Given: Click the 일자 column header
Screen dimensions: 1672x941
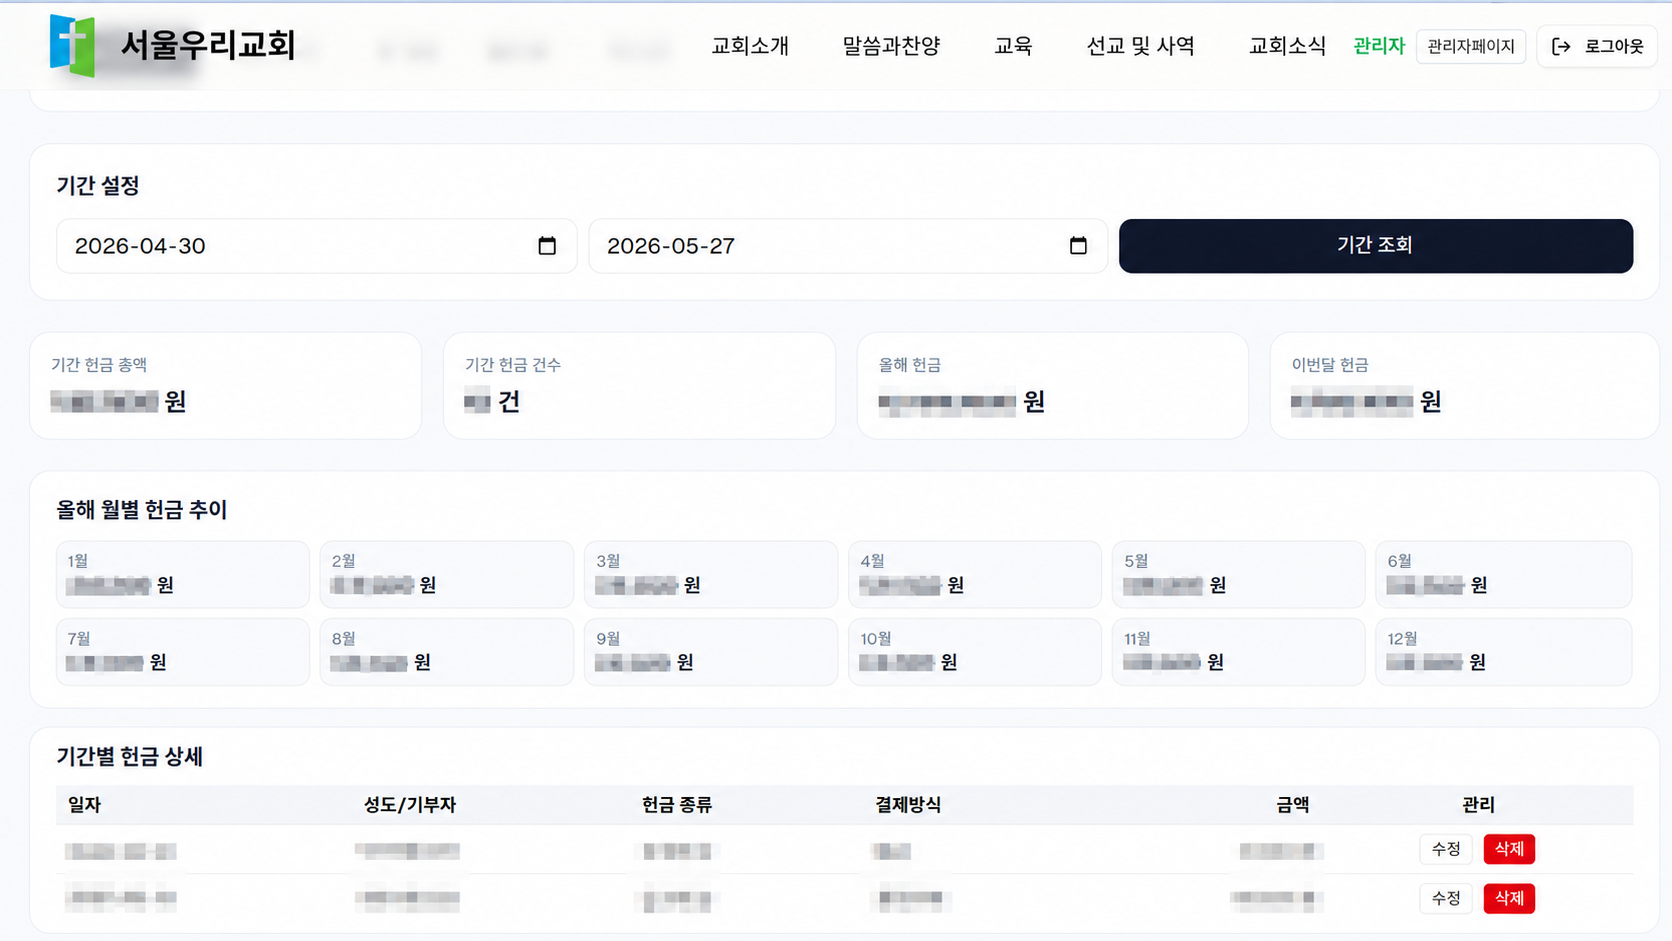Looking at the screenshot, I should [84, 805].
